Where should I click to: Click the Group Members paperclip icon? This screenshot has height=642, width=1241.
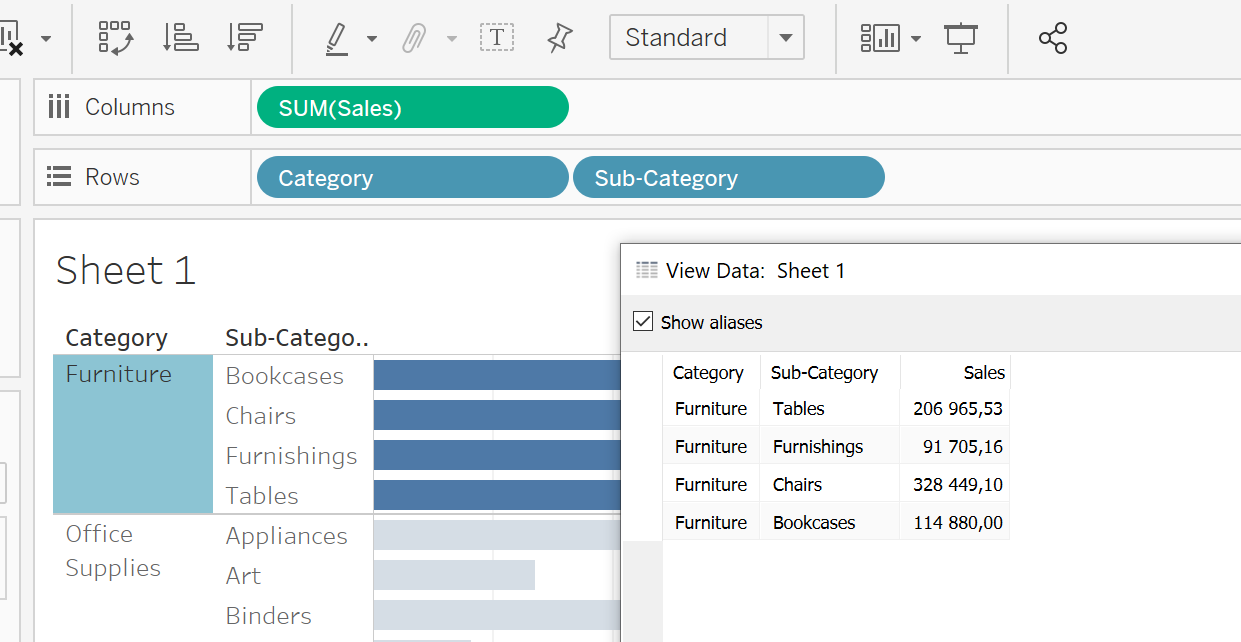pos(415,38)
